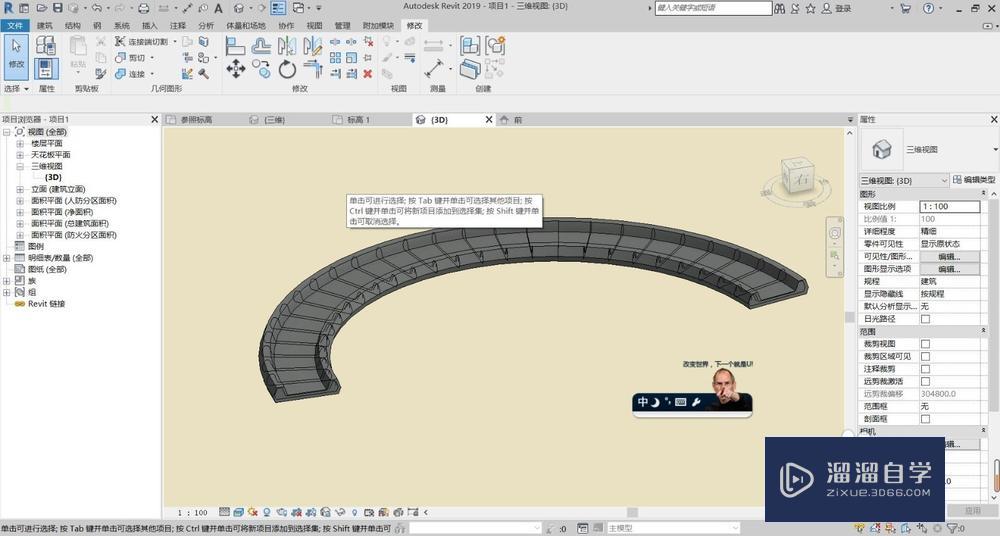Select the Rotate tool
Image resolution: width=1000 pixels, height=536 pixels.
(287, 69)
